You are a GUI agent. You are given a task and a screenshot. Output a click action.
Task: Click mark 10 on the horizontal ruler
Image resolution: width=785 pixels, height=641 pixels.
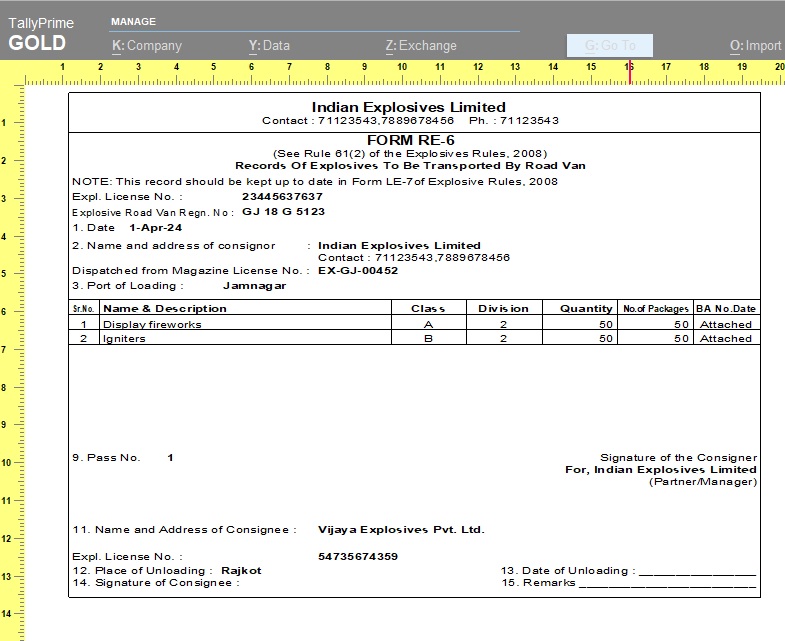[402, 68]
